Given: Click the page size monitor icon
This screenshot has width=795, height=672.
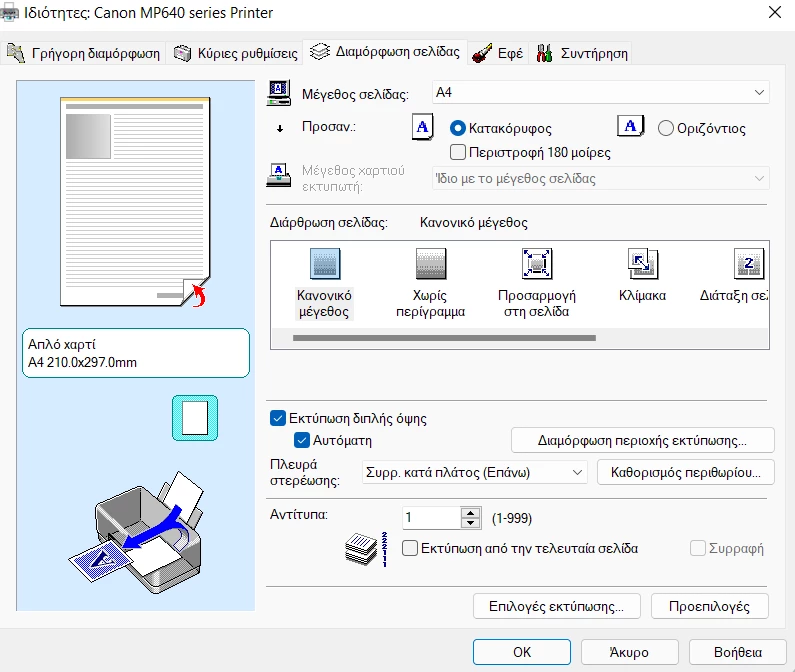Looking at the screenshot, I should click(x=278, y=93).
